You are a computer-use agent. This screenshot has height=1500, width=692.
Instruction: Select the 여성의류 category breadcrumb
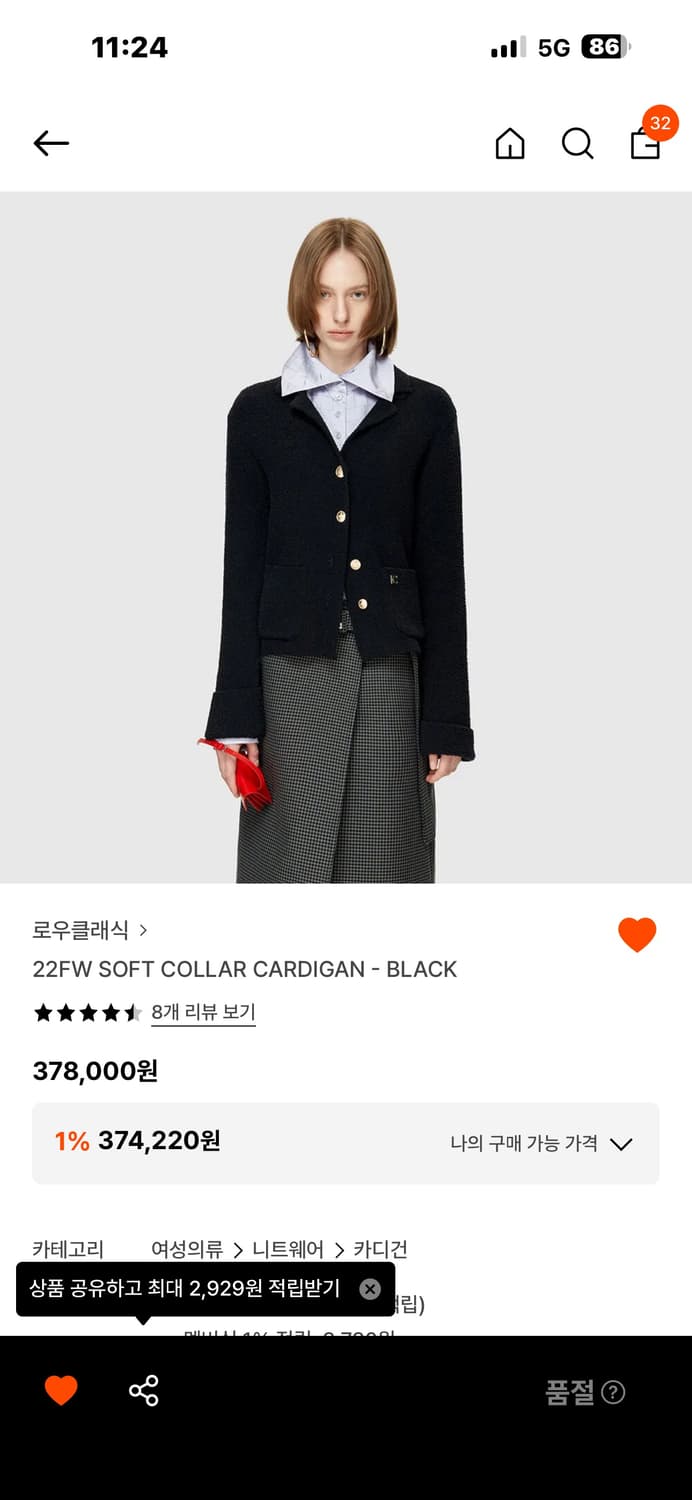coord(187,1249)
